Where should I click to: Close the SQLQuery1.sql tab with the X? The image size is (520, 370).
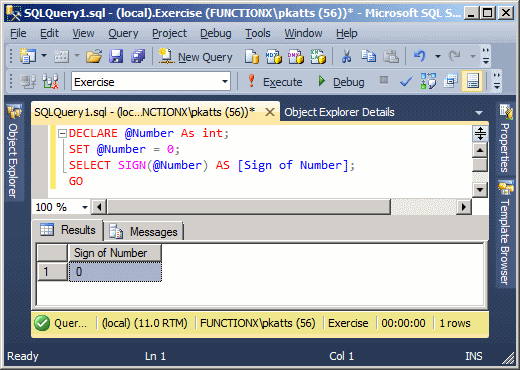[x=270, y=112]
